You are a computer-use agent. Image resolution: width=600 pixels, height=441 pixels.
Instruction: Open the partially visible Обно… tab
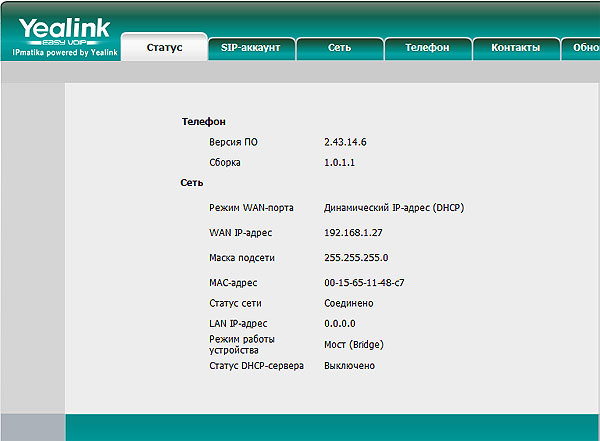pos(583,48)
